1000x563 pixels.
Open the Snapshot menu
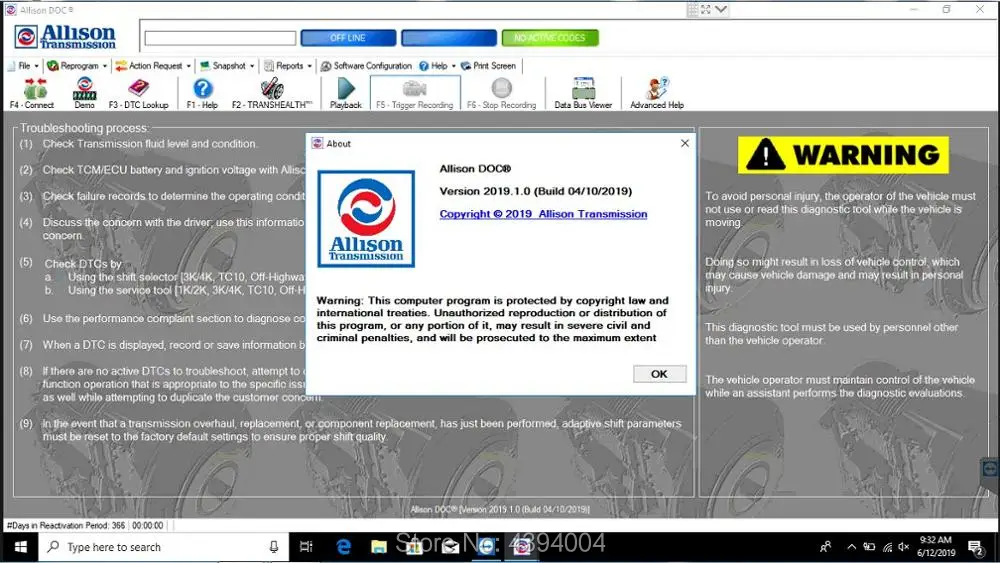[227, 66]
